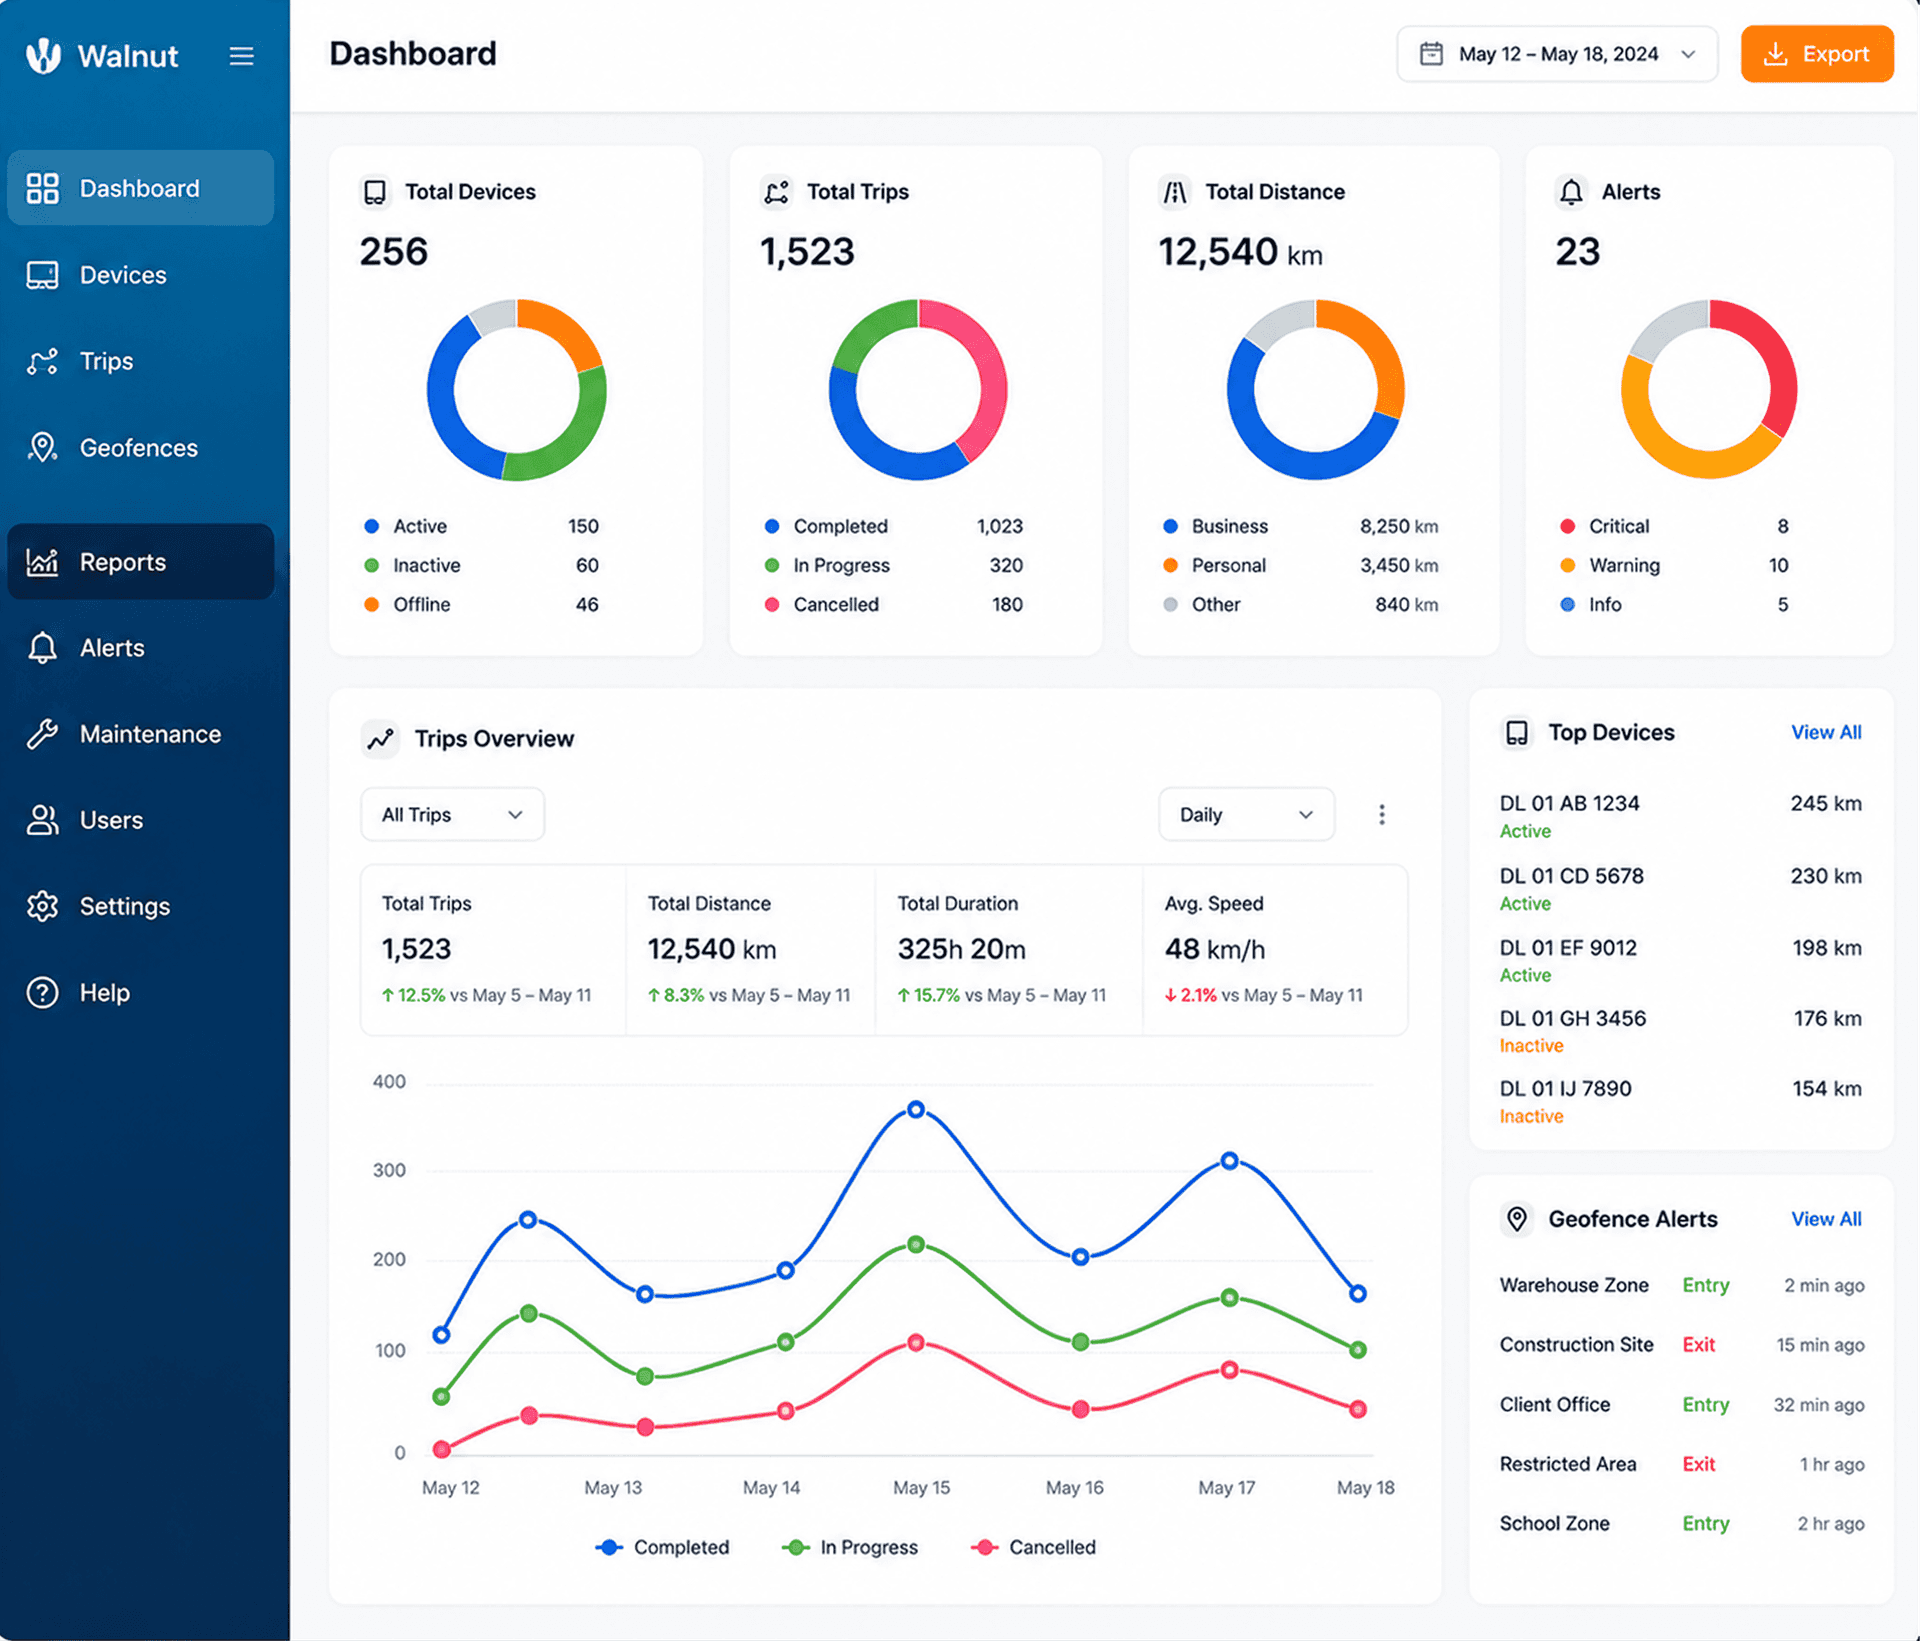The width and height of the screenshot is (1920, 1641).
Task: Click the Settings gear icon in sidebar
Action: (x=42, y=906)
